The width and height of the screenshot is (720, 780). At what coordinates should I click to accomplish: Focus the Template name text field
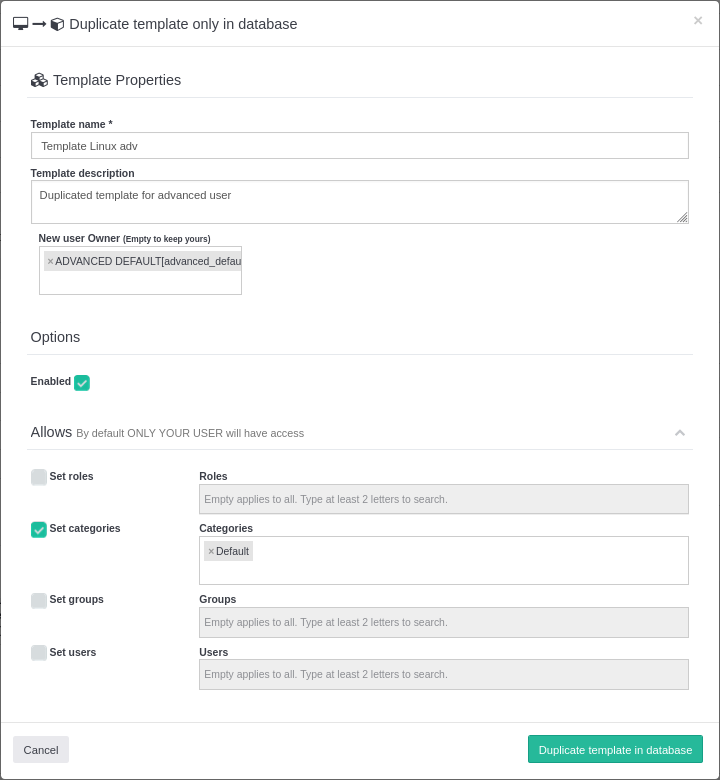coord(359,146)
